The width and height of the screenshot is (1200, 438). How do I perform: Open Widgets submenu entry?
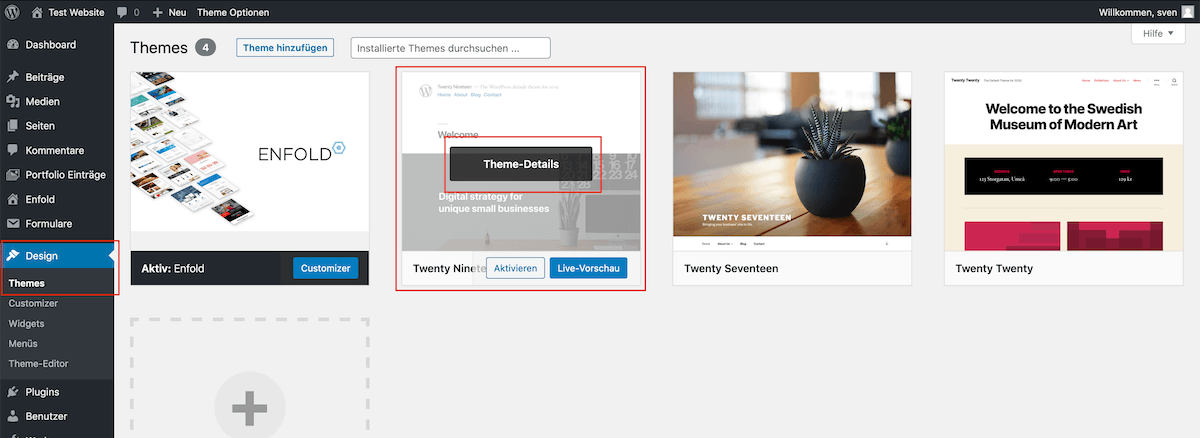[x=26, y=324]
